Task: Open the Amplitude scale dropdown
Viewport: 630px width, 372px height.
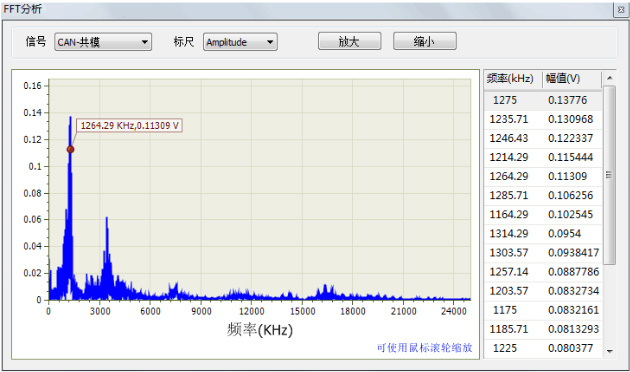Action: pyautogui.click(x=240, y=42)
